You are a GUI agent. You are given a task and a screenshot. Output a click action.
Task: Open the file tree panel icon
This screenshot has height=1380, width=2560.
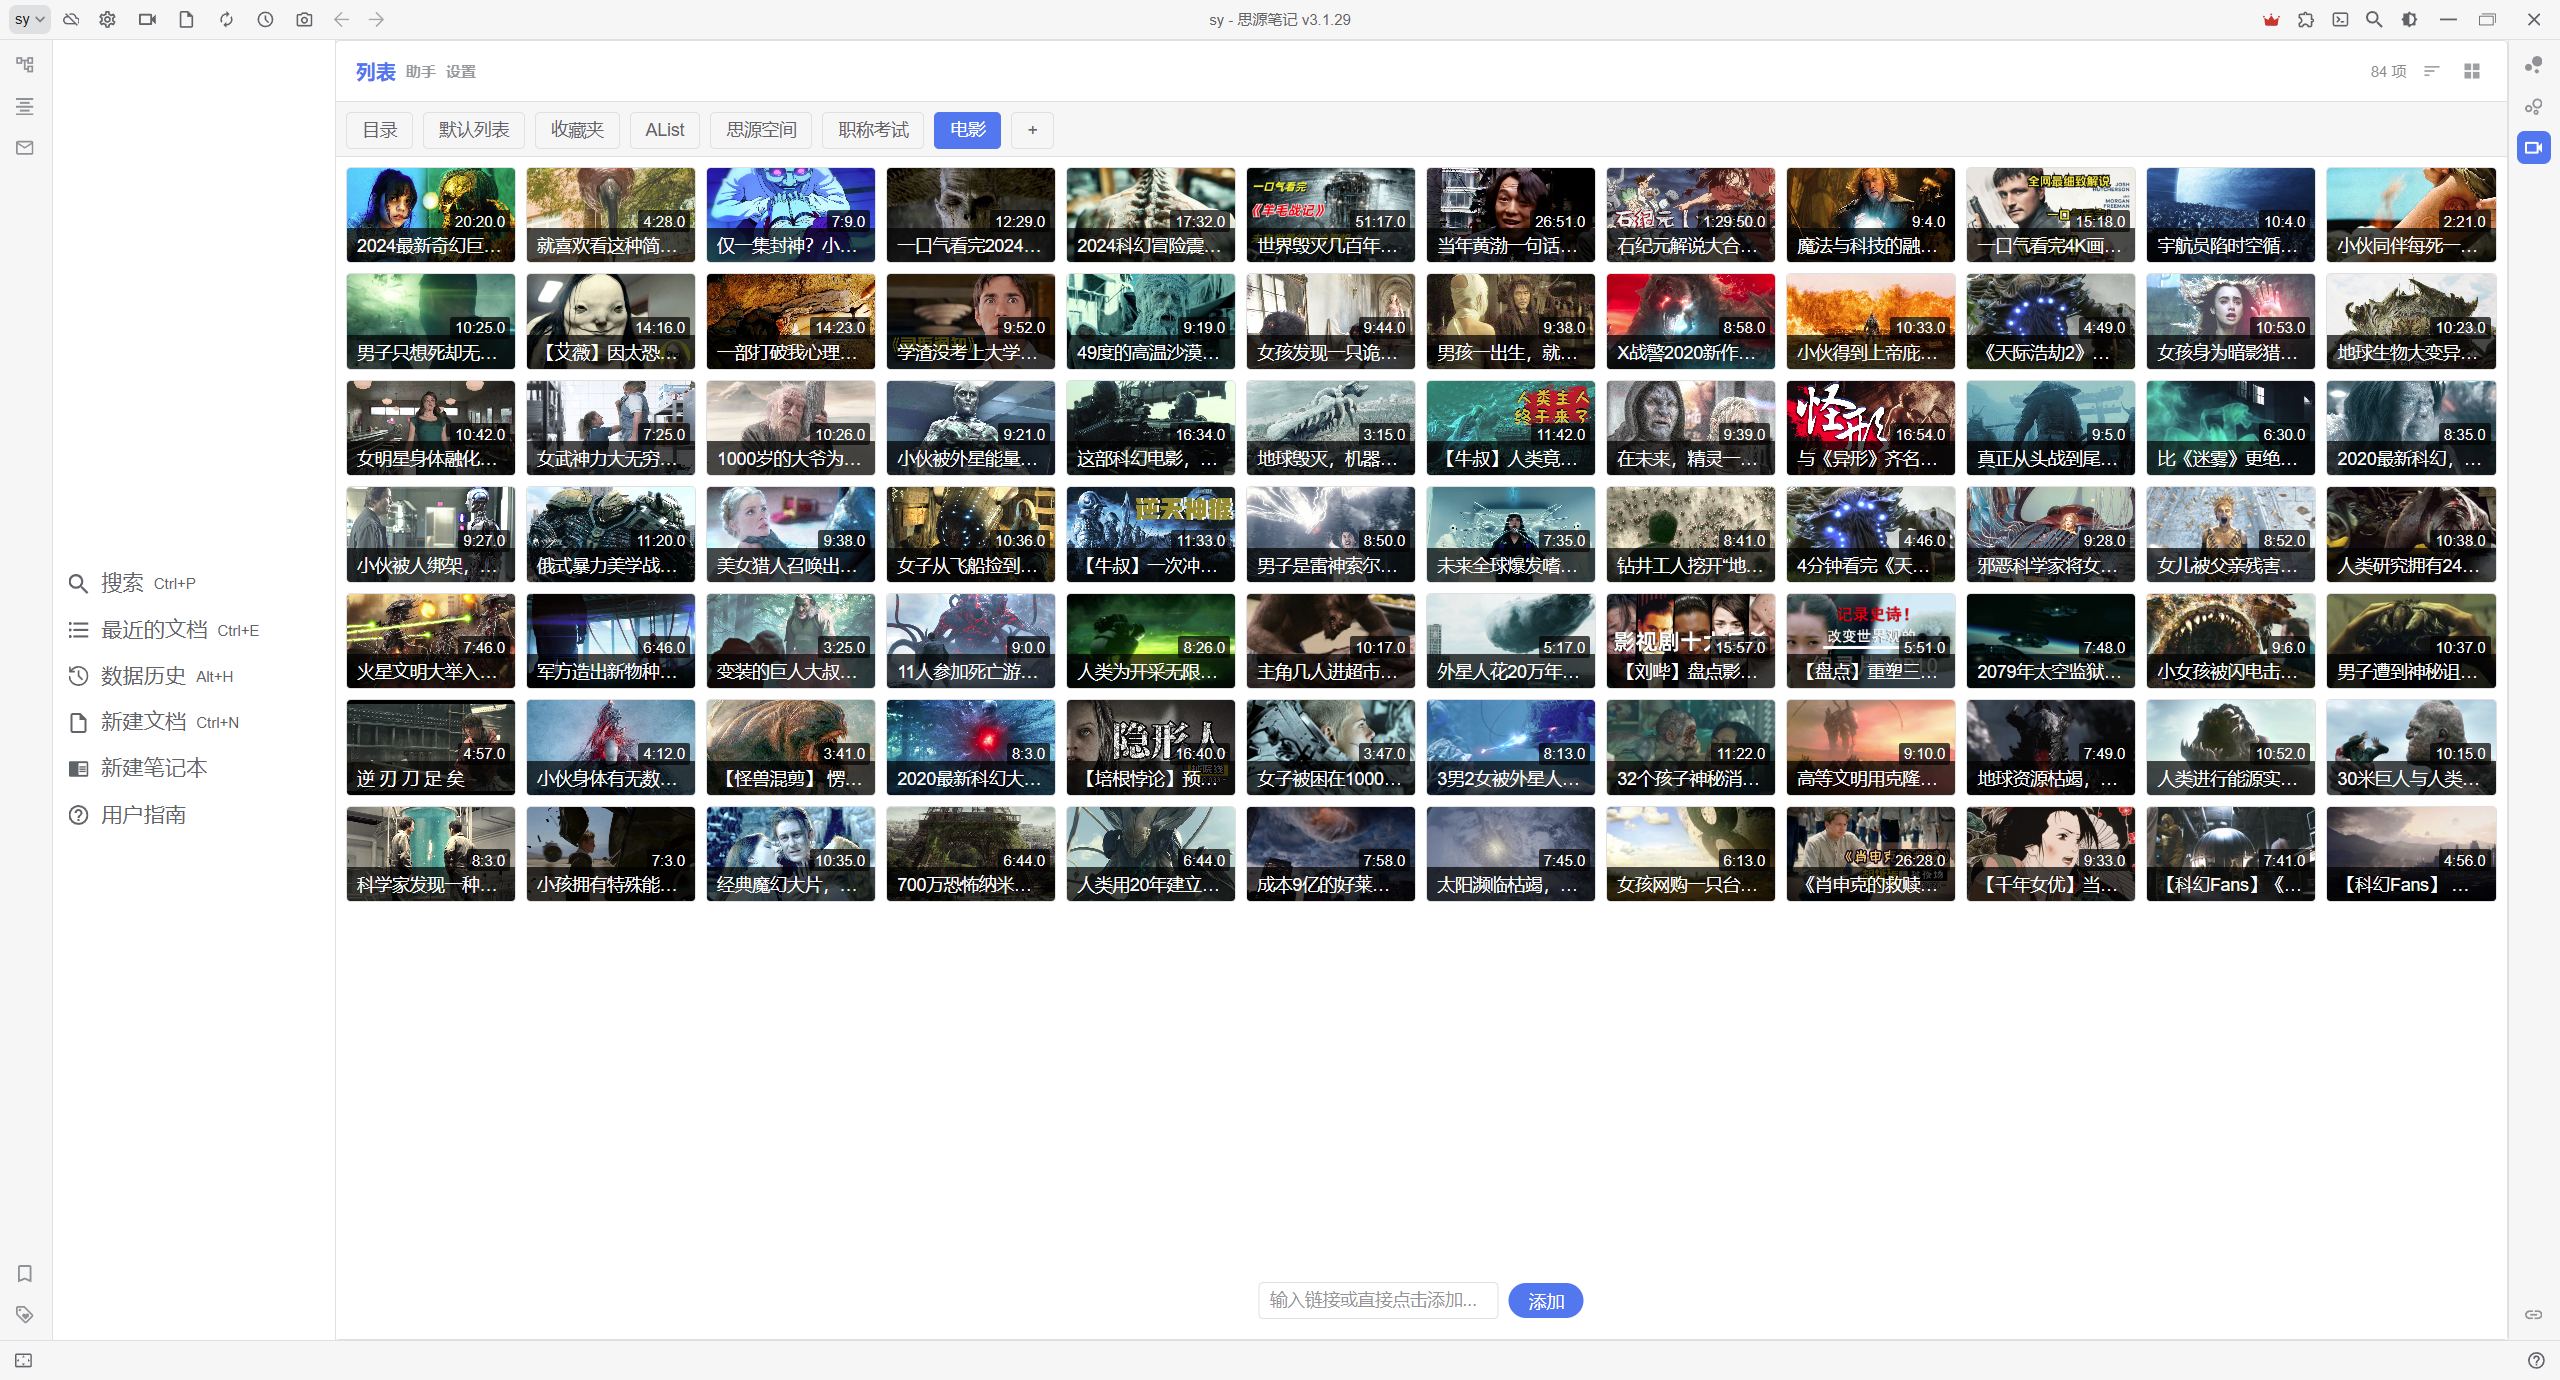tap(25, 65)
